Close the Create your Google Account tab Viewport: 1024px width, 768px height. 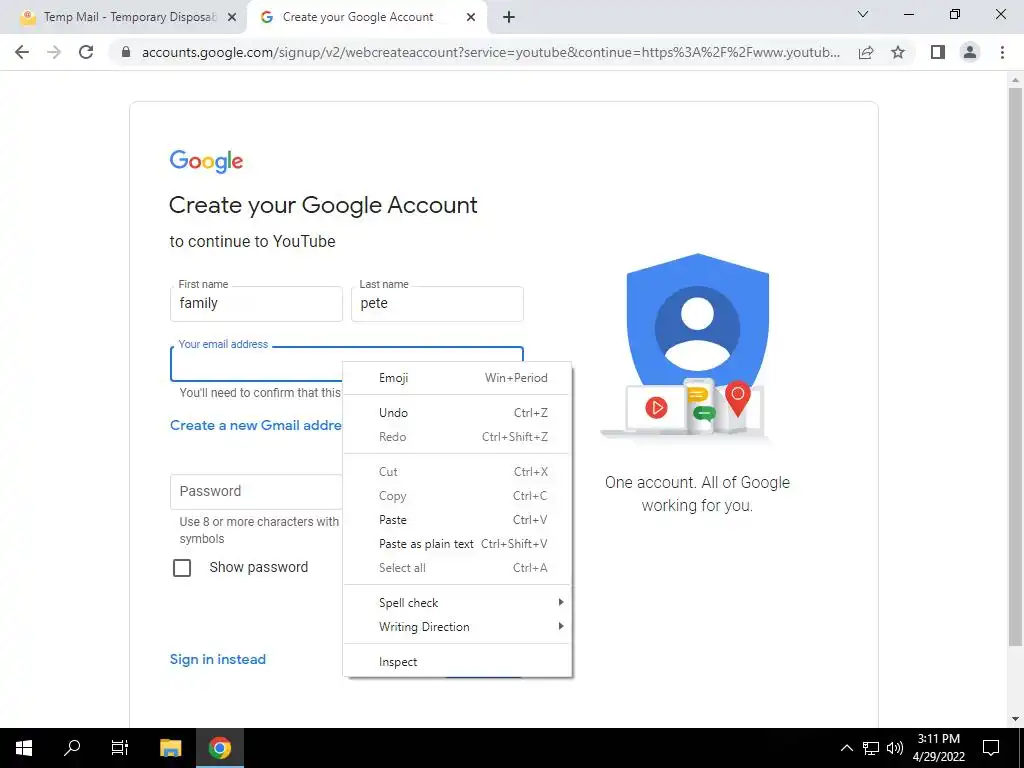pyautogui.click(x=471, y=17)
